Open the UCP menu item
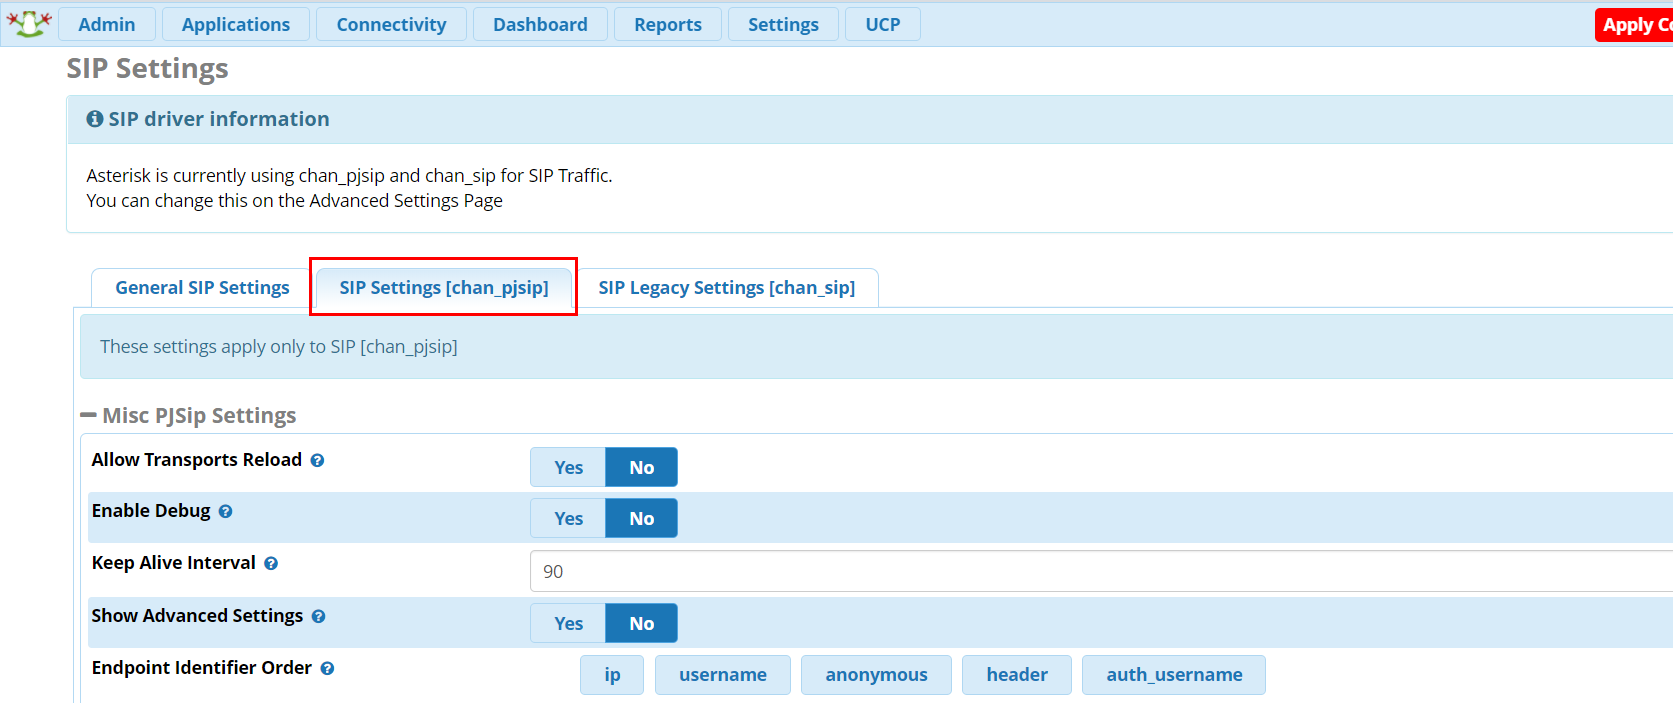1673x703 pixels. tap(883, 24)
